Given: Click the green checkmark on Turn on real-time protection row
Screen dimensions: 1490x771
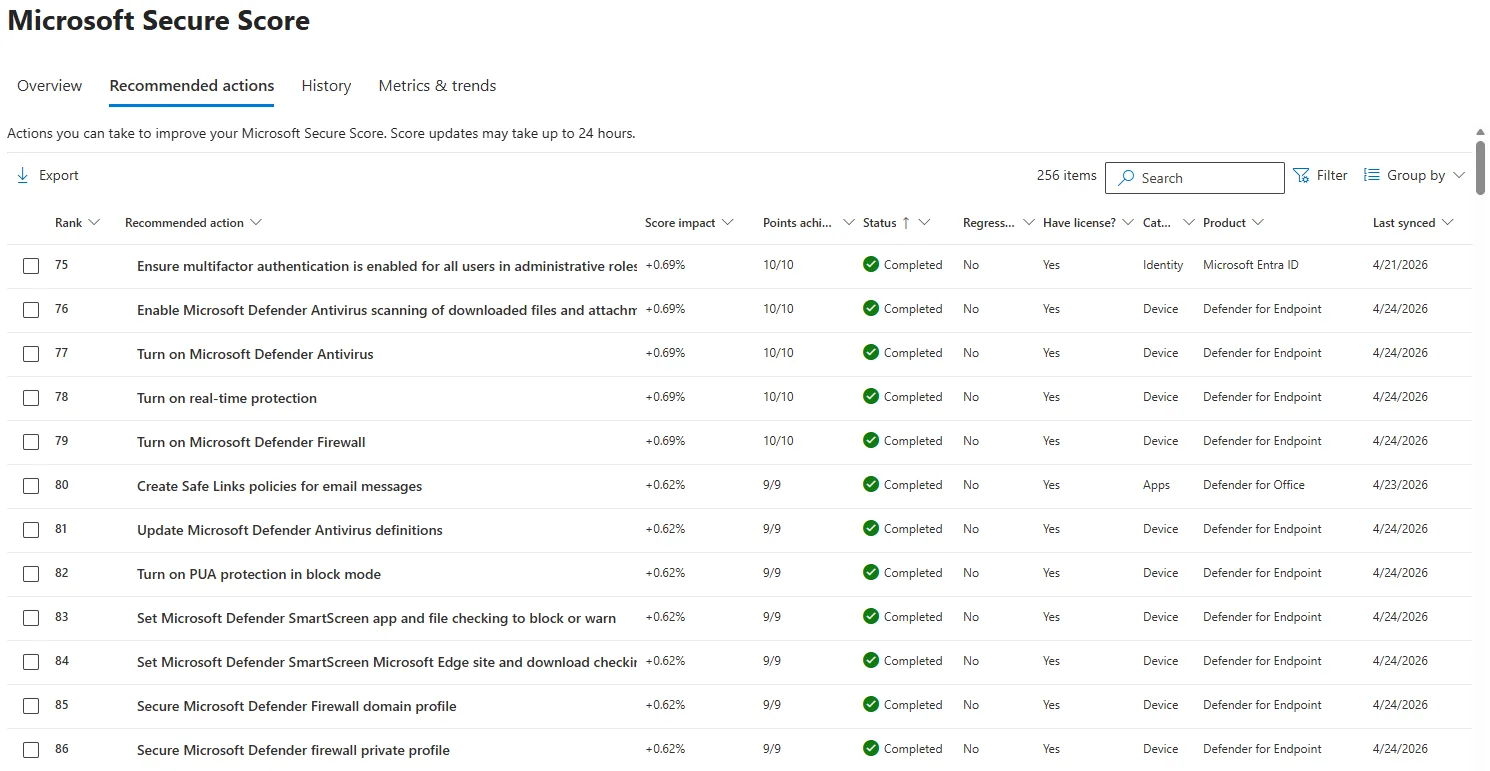Looking at the screenshot, I should coord(871,397).
